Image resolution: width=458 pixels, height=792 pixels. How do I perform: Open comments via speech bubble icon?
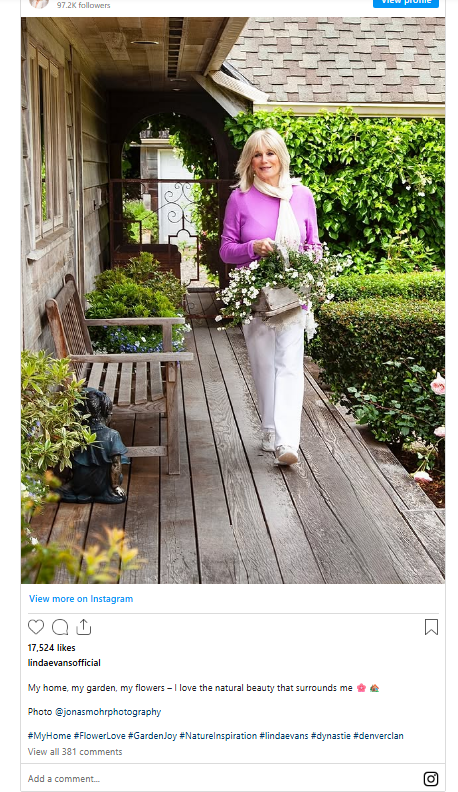(60, 627)
